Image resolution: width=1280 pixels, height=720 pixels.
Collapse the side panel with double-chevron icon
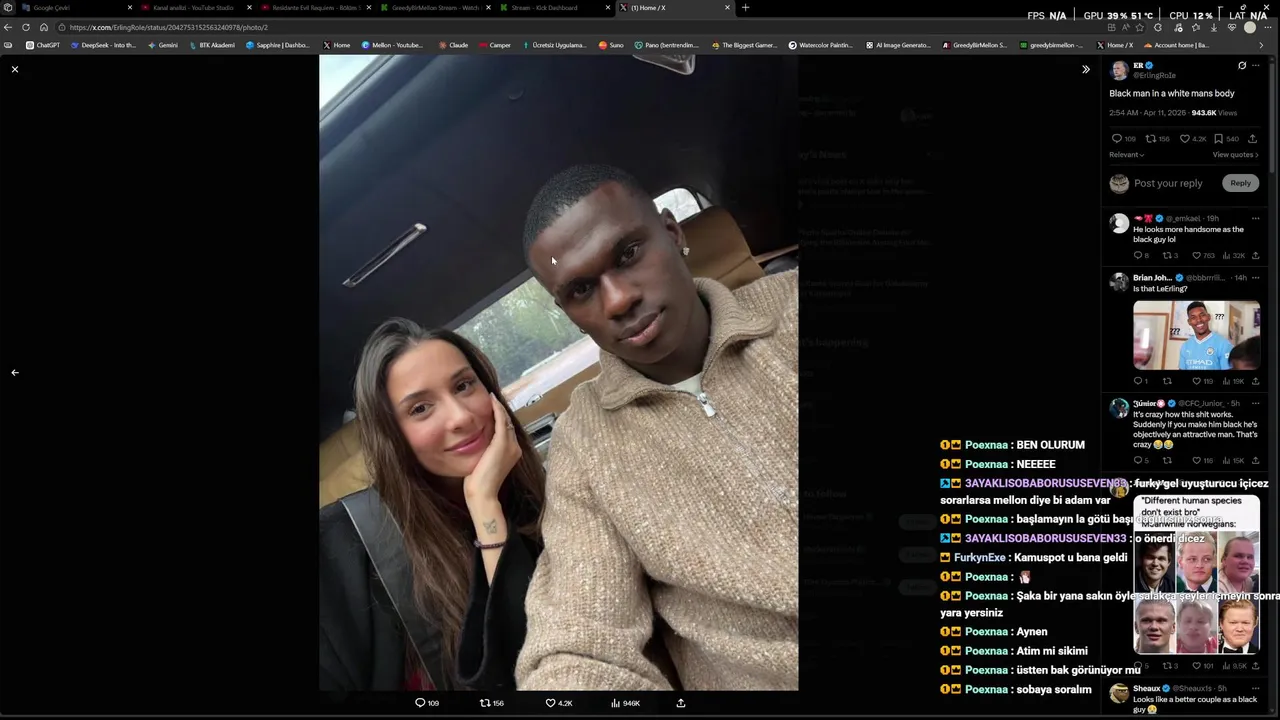(1086, 69)
